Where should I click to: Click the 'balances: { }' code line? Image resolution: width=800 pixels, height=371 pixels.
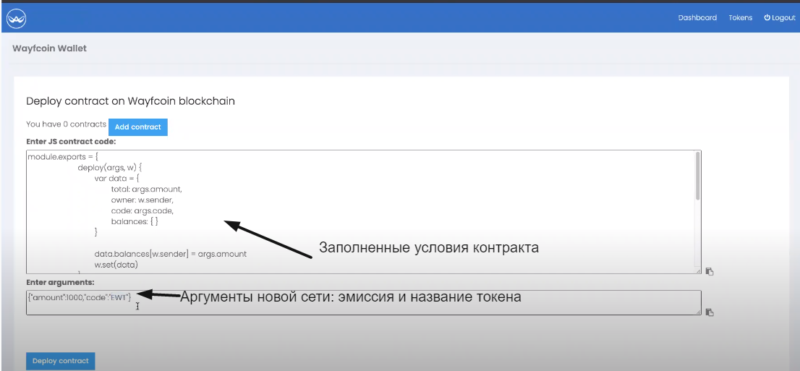(136, 221)
